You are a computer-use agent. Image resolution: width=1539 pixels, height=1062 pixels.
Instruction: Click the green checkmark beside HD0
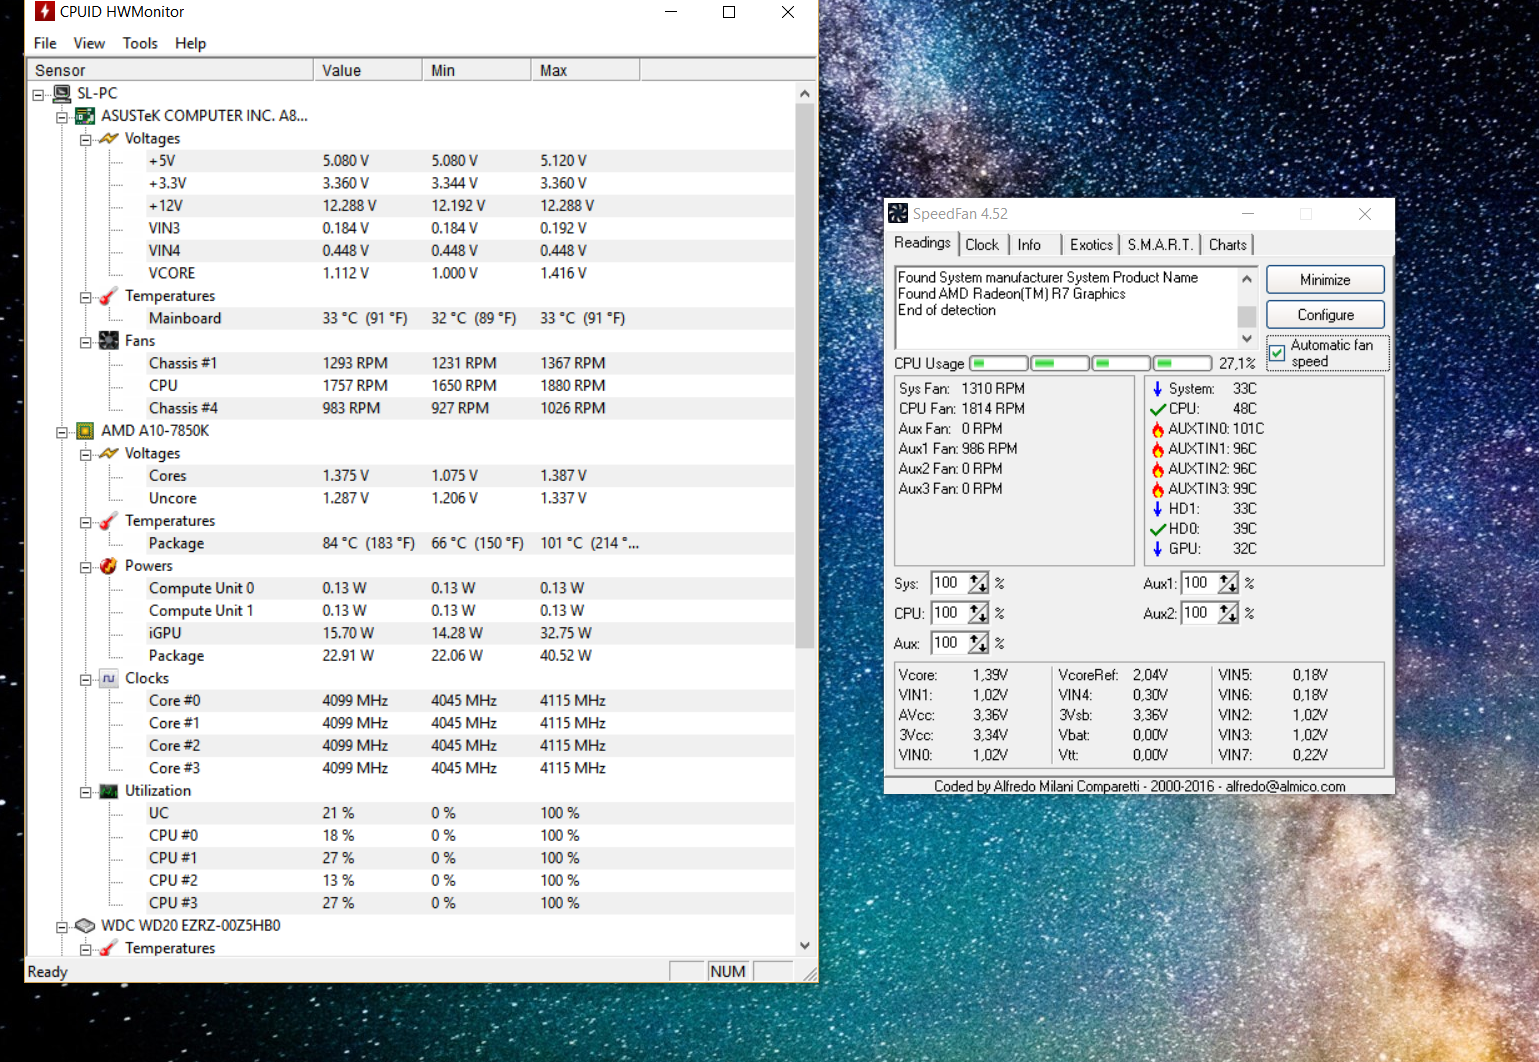pyautogui.click(x=1158, y=529)
